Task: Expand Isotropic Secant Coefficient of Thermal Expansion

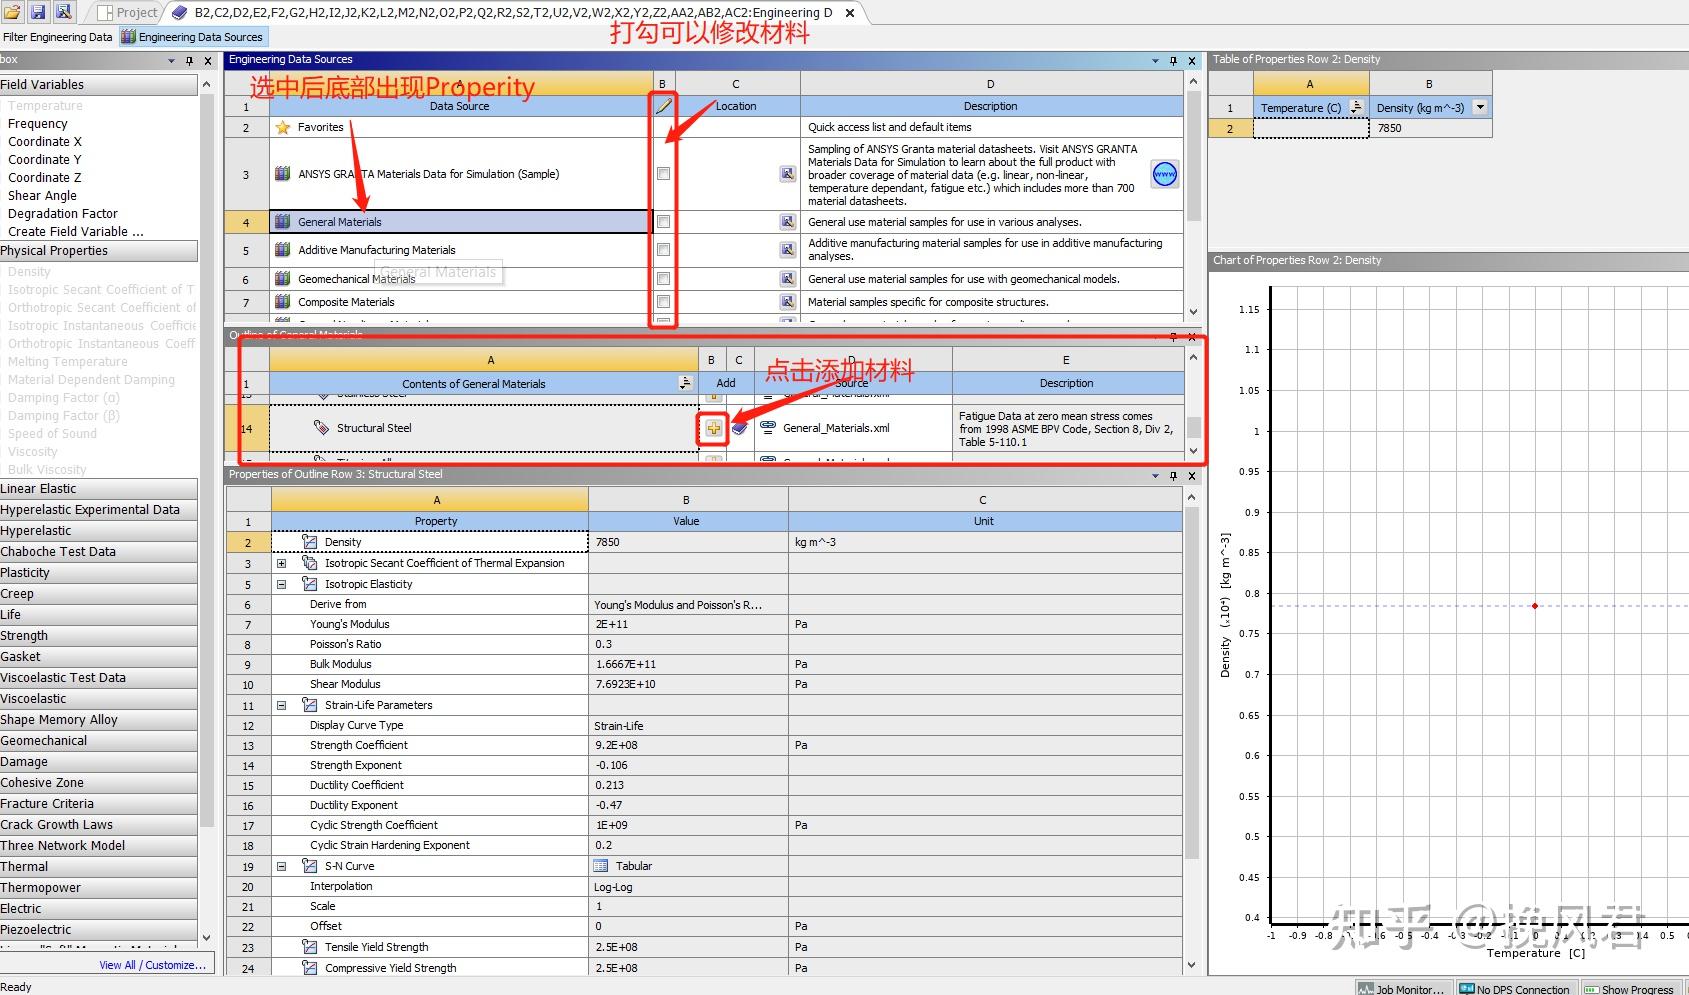Action: [x=282, y=563]
